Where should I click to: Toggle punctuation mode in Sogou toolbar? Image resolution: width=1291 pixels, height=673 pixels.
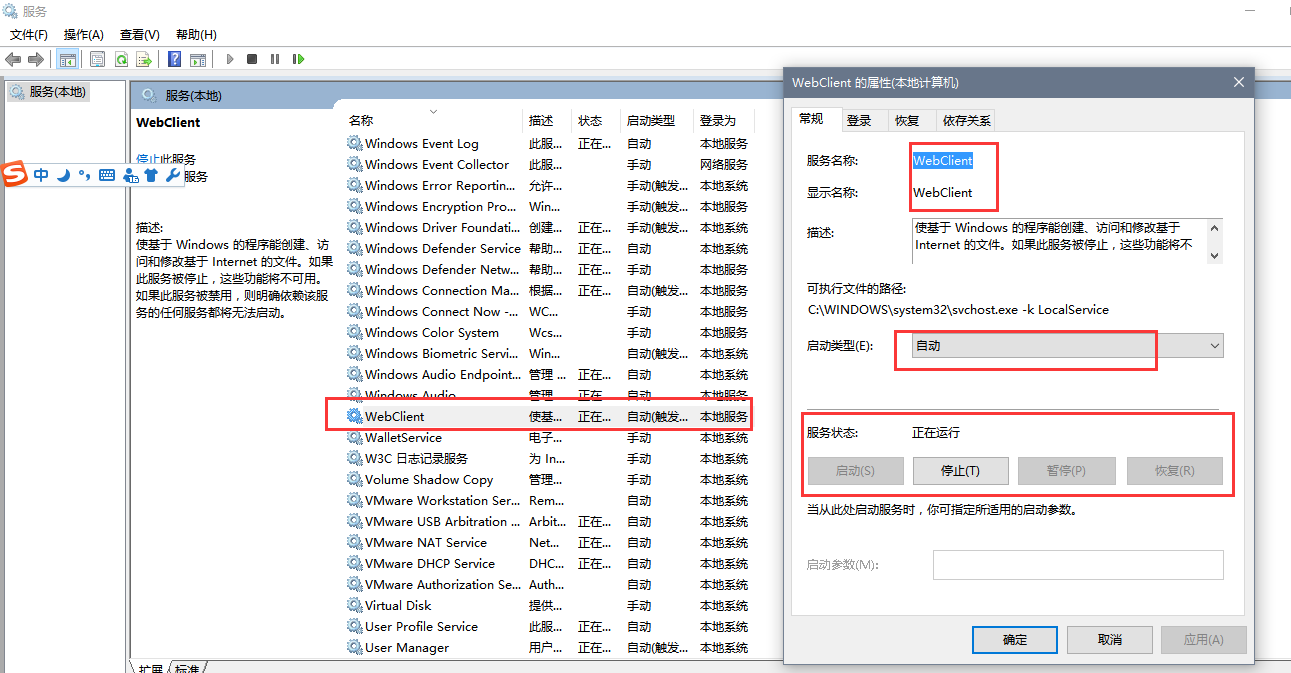85,175
